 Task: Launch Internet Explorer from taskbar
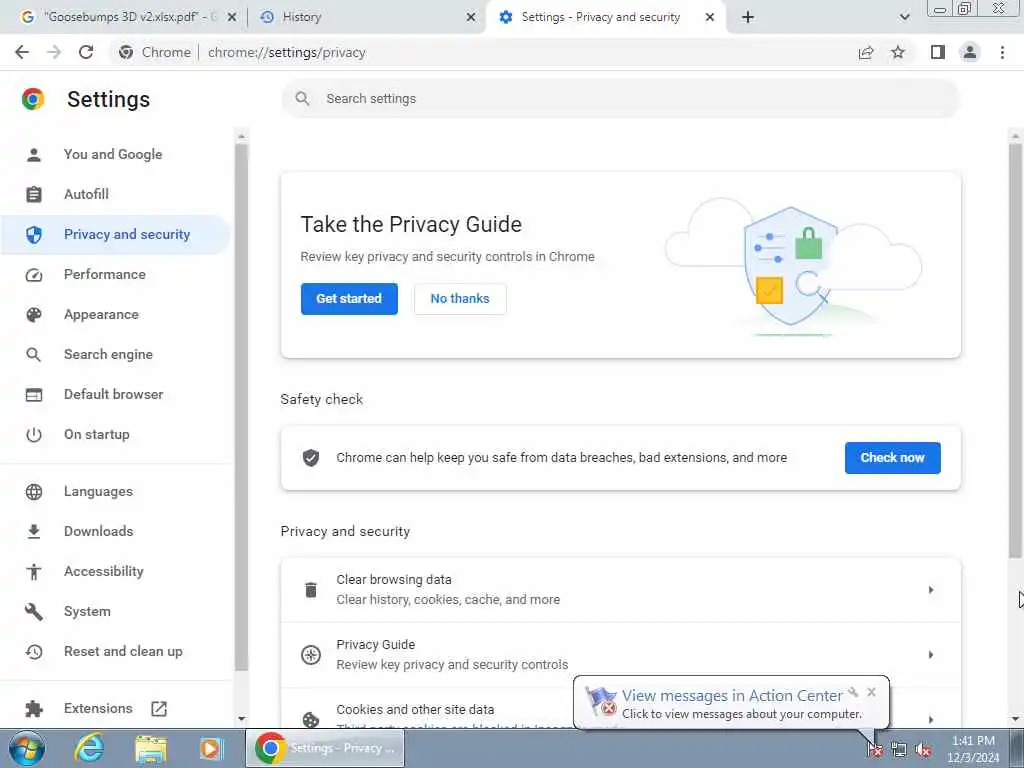coord(89,748)
